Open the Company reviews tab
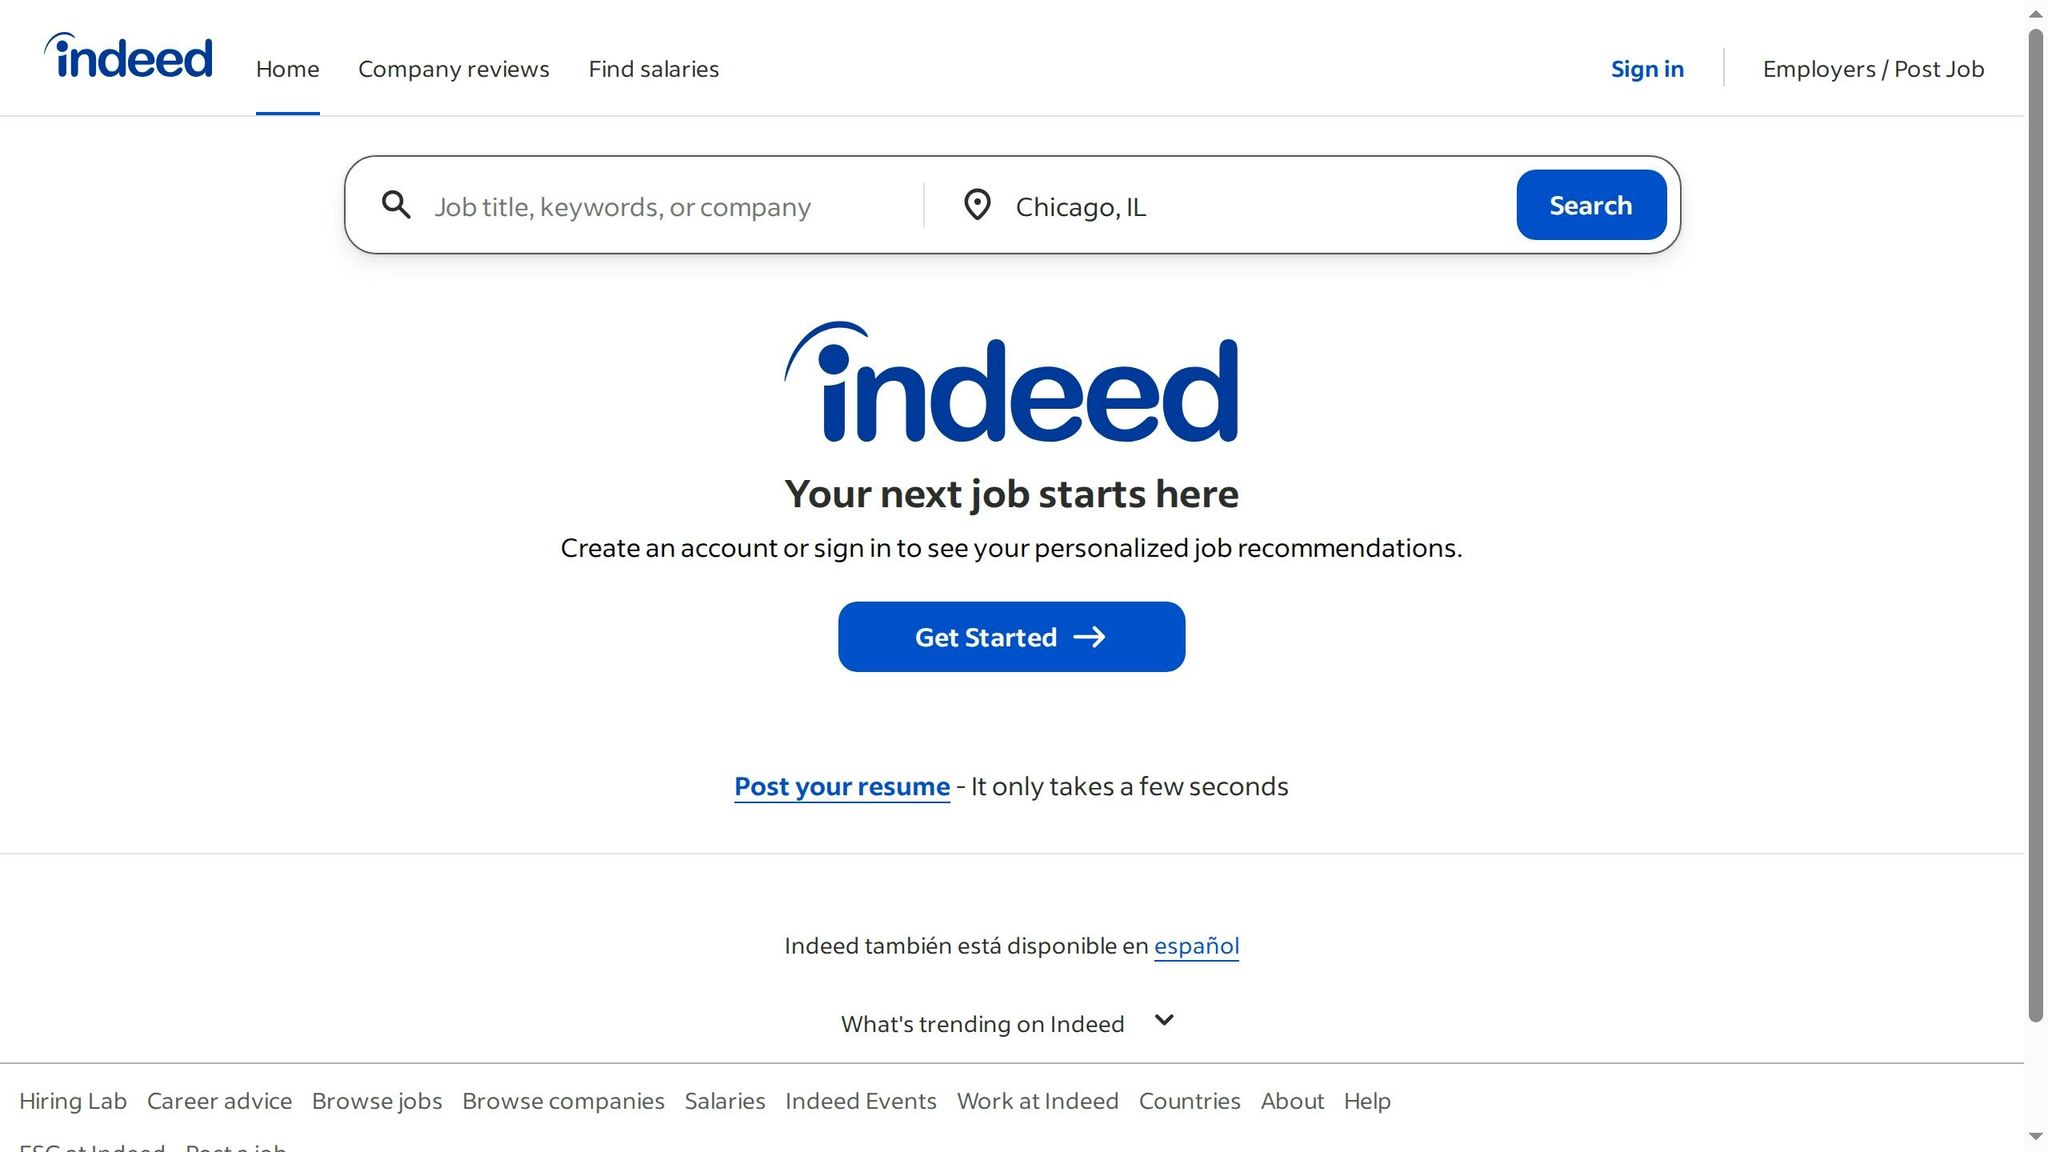This screenshot has width=2048, height=1152. click(454, 69)
